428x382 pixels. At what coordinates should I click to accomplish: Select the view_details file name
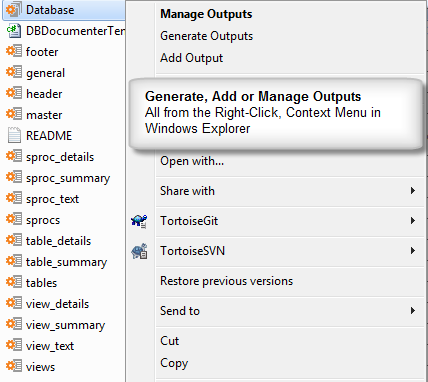(x=57, y=304)
